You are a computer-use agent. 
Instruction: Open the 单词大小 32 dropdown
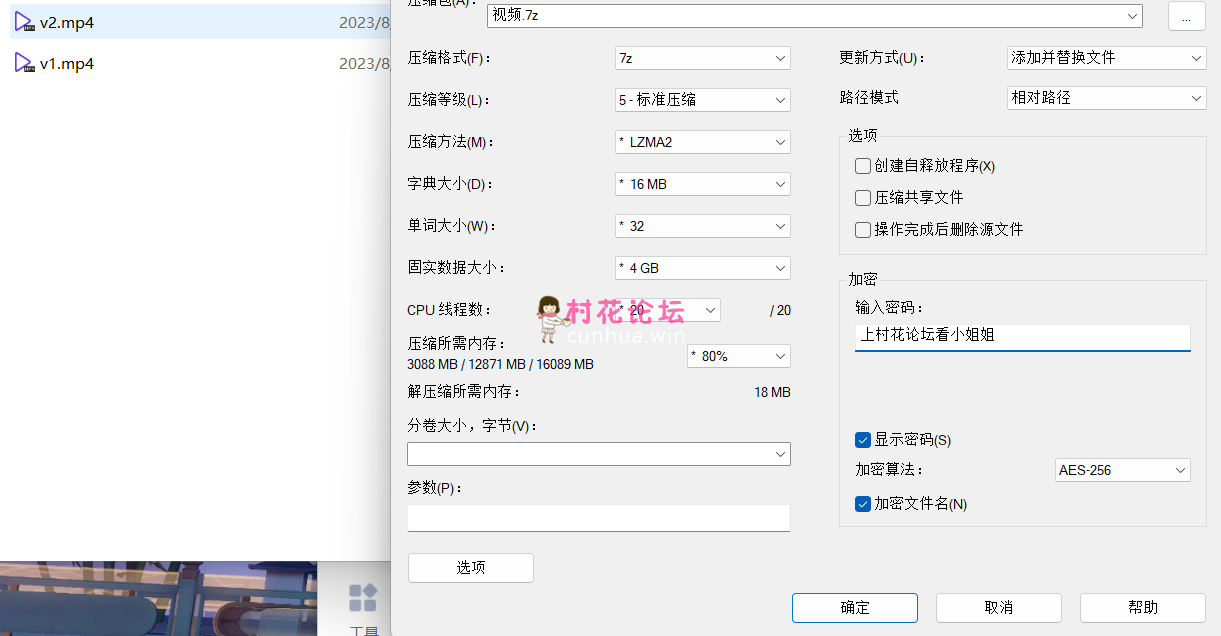(x=703, y=226)
